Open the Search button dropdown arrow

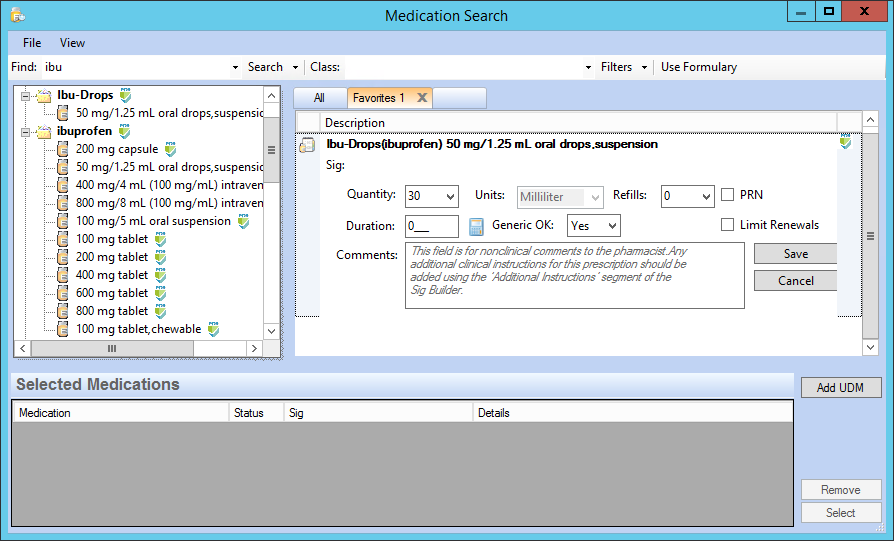[295, 67]
